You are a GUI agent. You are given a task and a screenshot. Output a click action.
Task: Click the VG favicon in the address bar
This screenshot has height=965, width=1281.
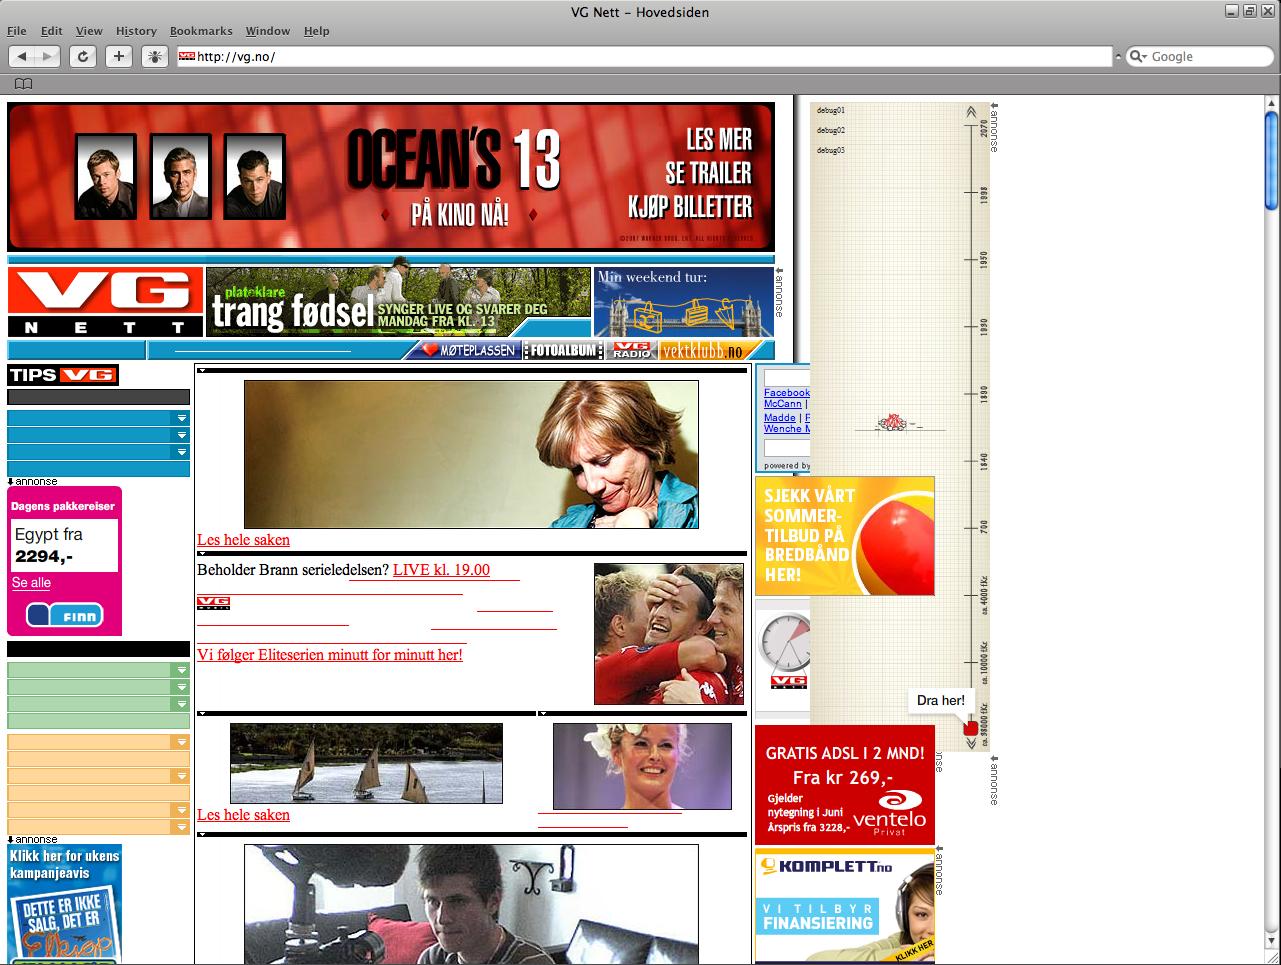[187, 57]
